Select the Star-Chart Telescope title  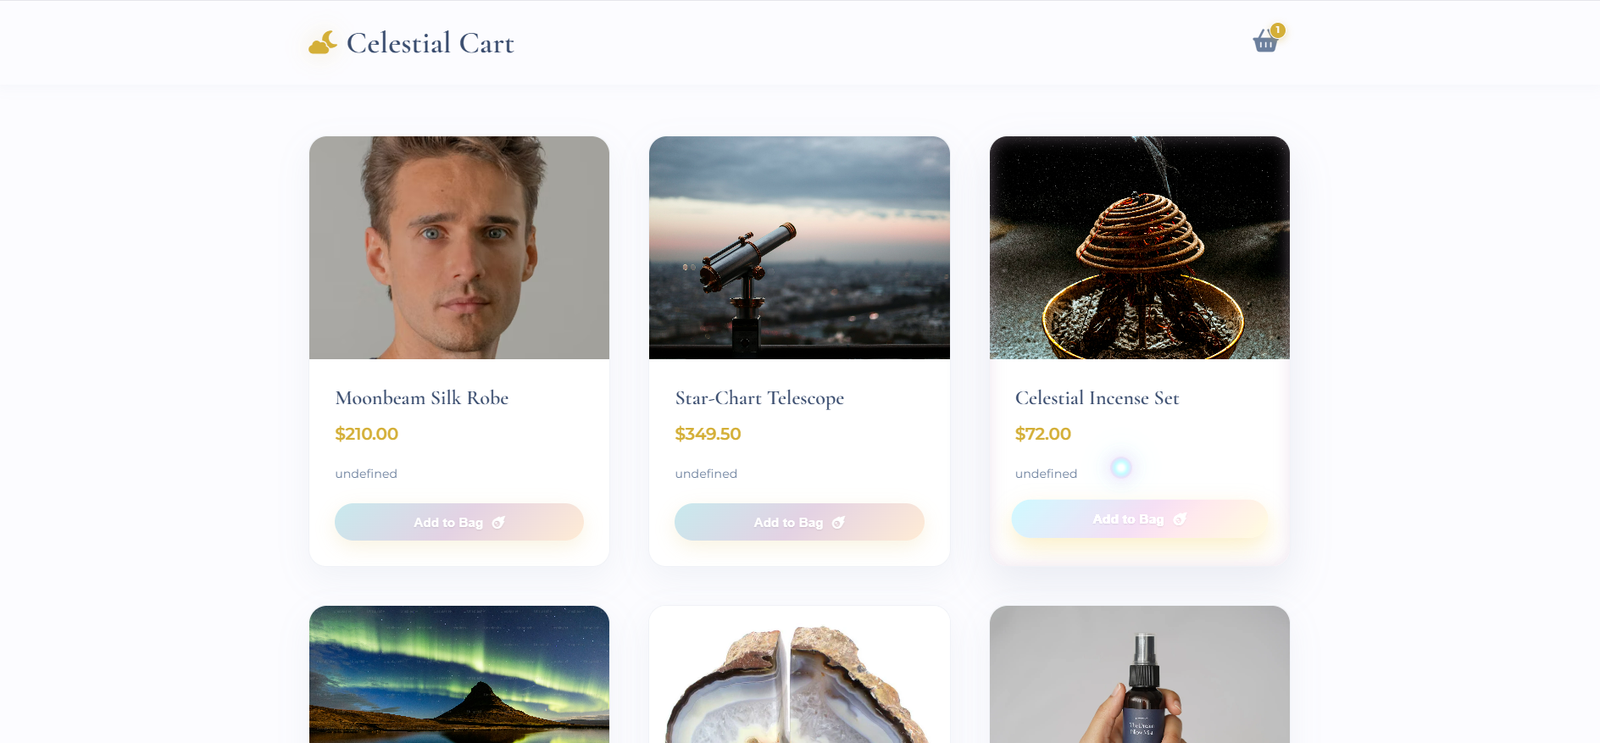pos(760,397)
